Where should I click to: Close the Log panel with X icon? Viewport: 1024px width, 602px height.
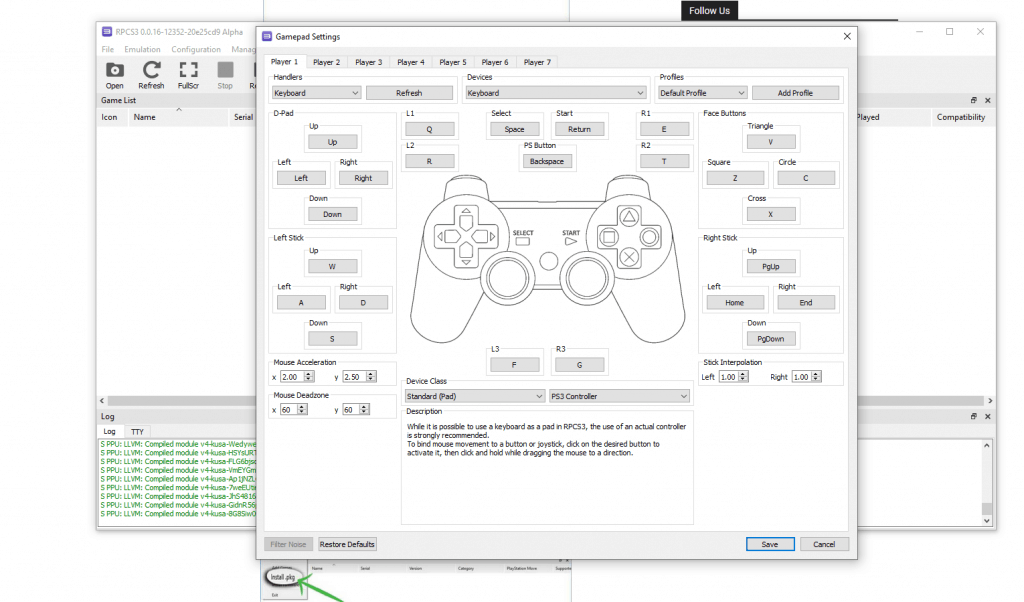coord(988,416)
